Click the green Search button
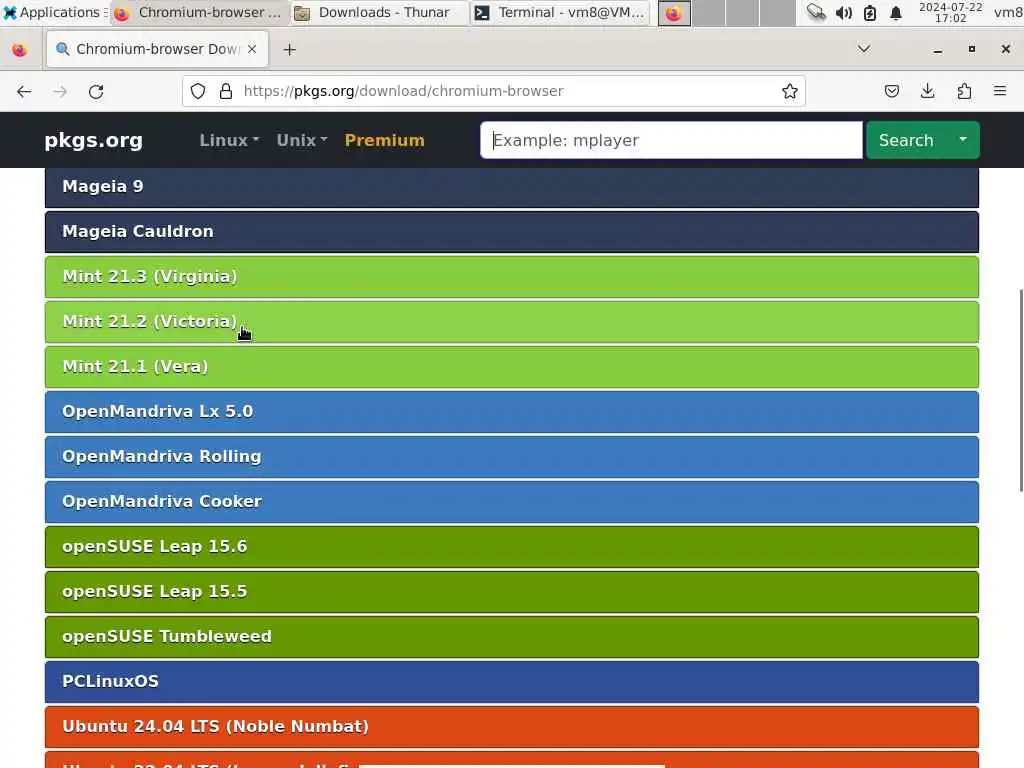 click(906, 140)
